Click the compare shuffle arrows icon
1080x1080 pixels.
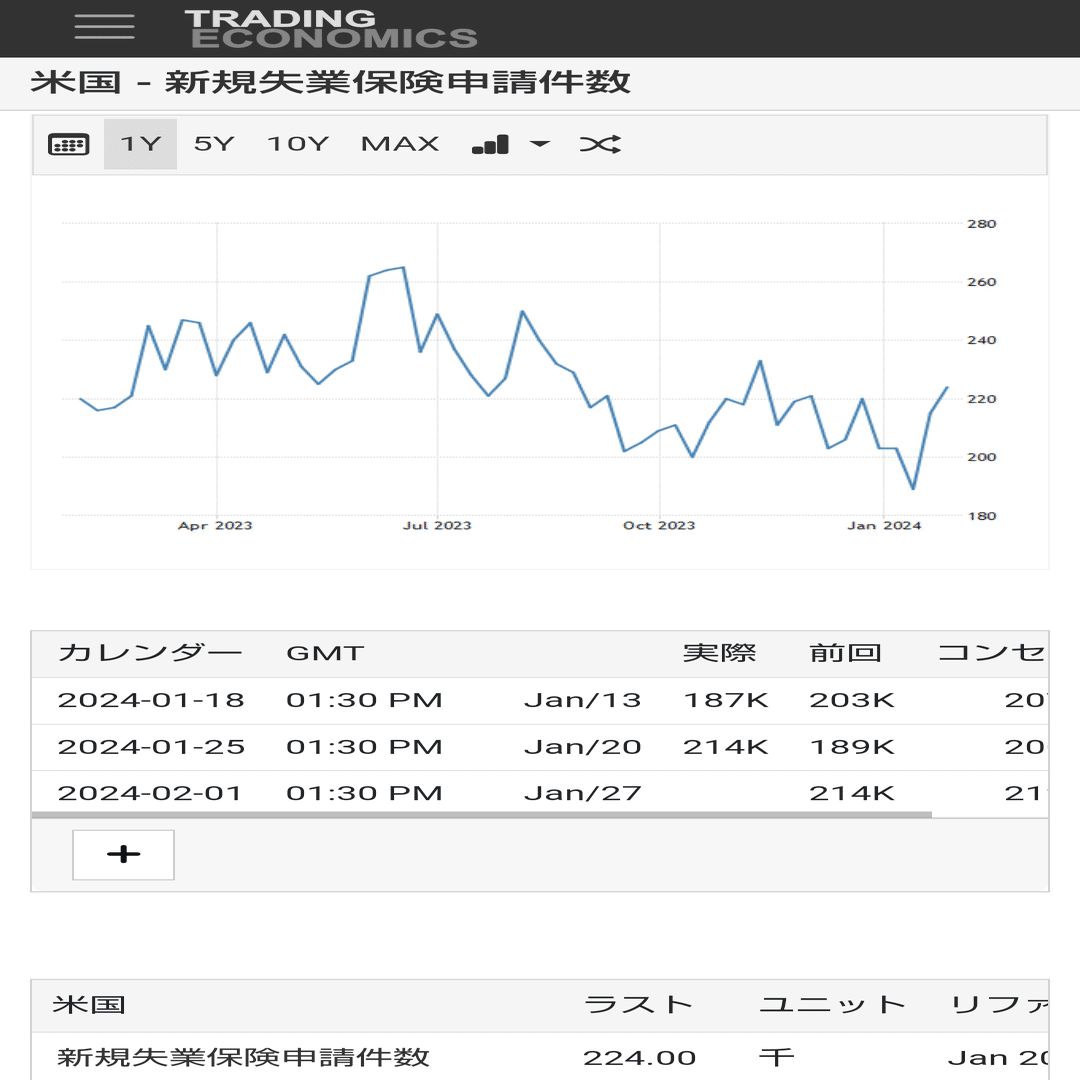(x=600, y=144)
